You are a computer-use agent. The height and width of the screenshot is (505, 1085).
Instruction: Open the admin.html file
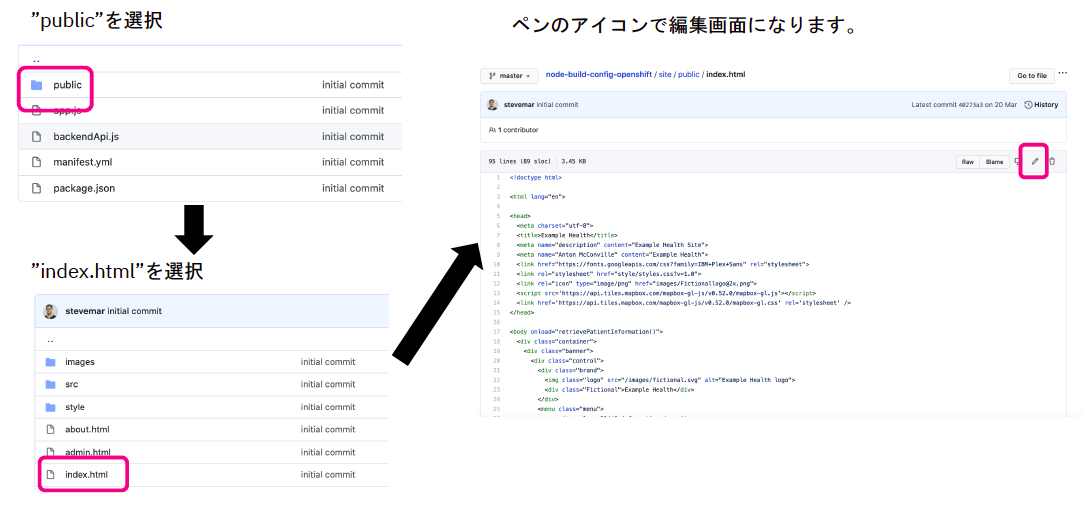click(x=88, y=452)
